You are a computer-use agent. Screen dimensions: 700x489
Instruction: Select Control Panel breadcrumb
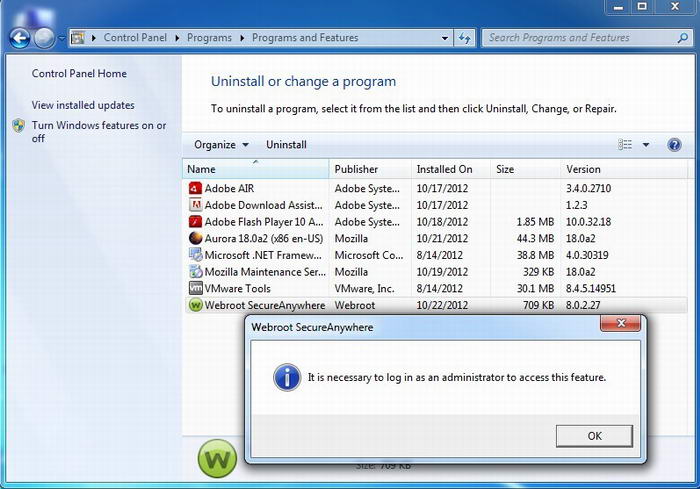(135, 38)
